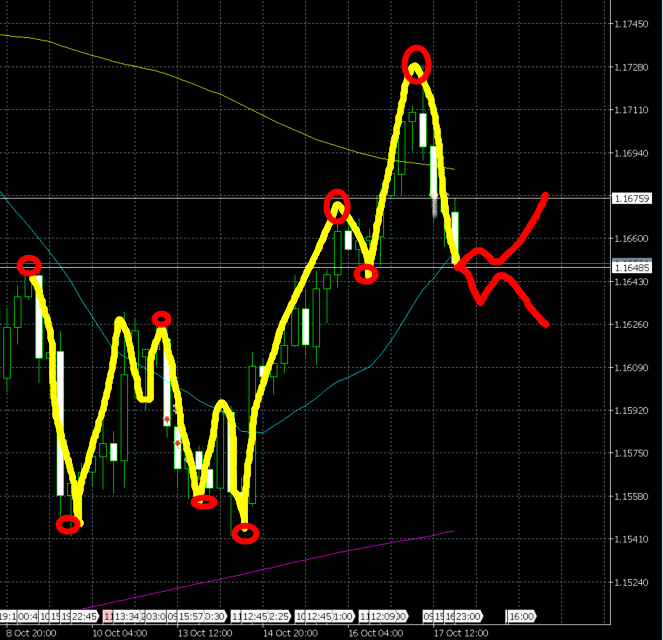Viewport: 663px width, 640px height.
Task: Select the pink 11 event marker on the timeline
Action: point(108,616)
